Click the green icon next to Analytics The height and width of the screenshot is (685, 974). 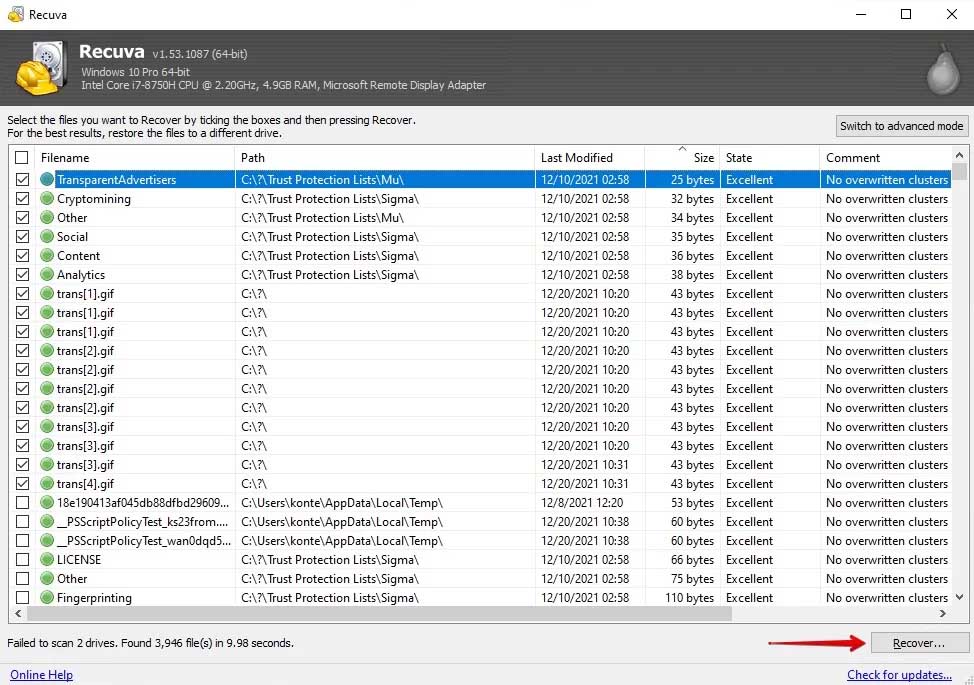[47, 275]
